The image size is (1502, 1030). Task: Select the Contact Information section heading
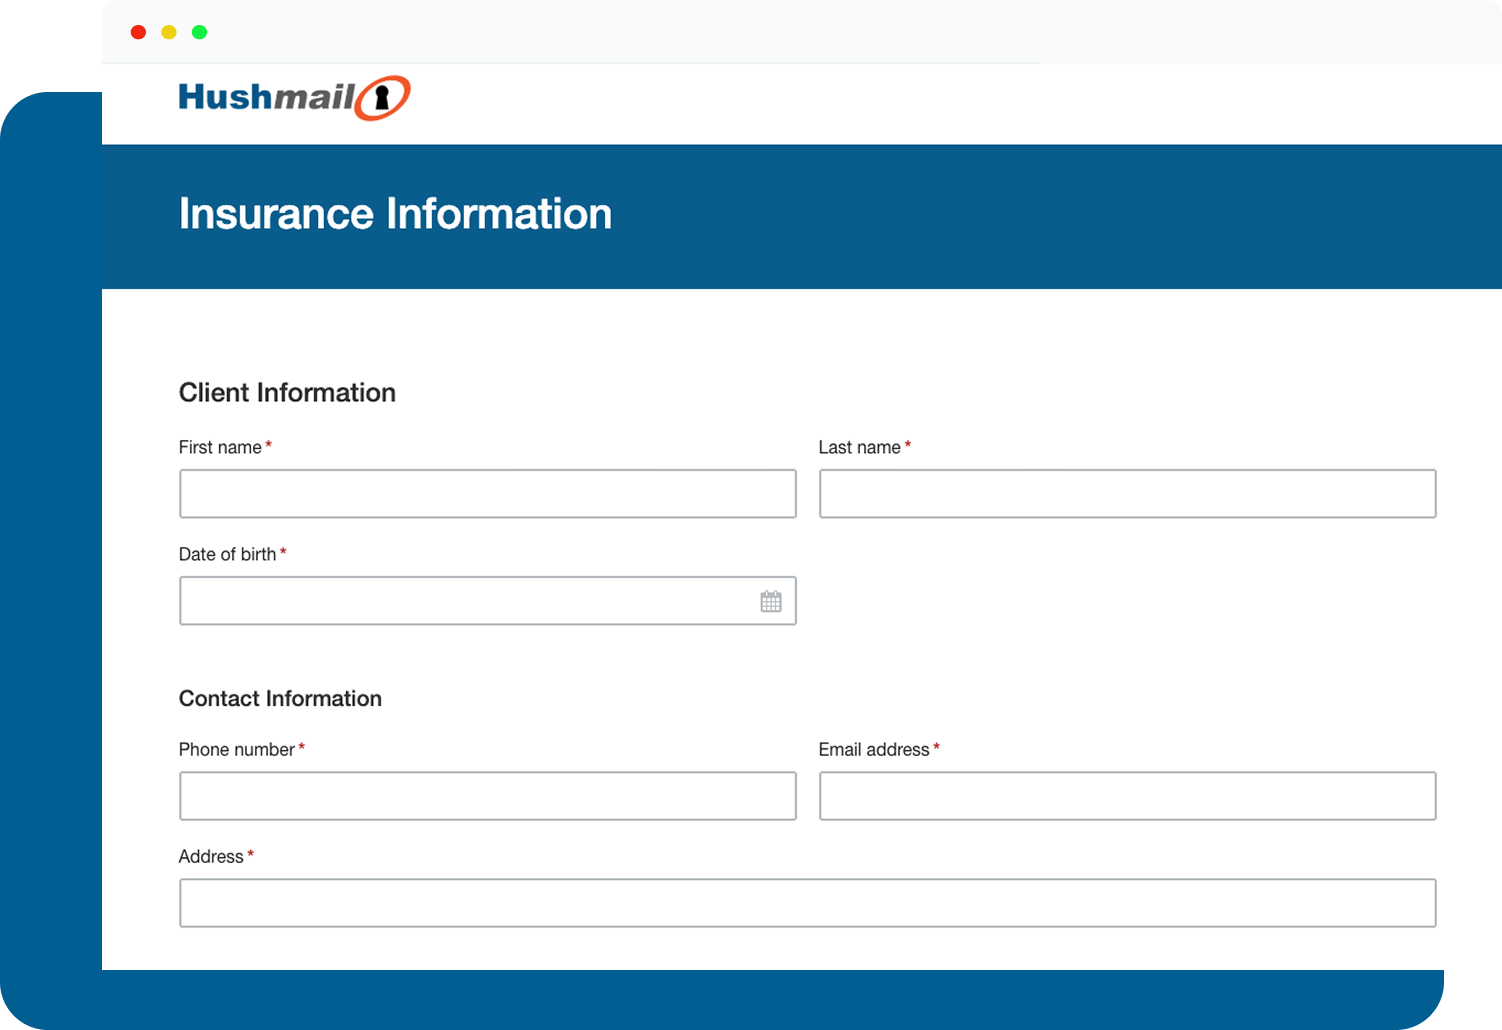280,698
